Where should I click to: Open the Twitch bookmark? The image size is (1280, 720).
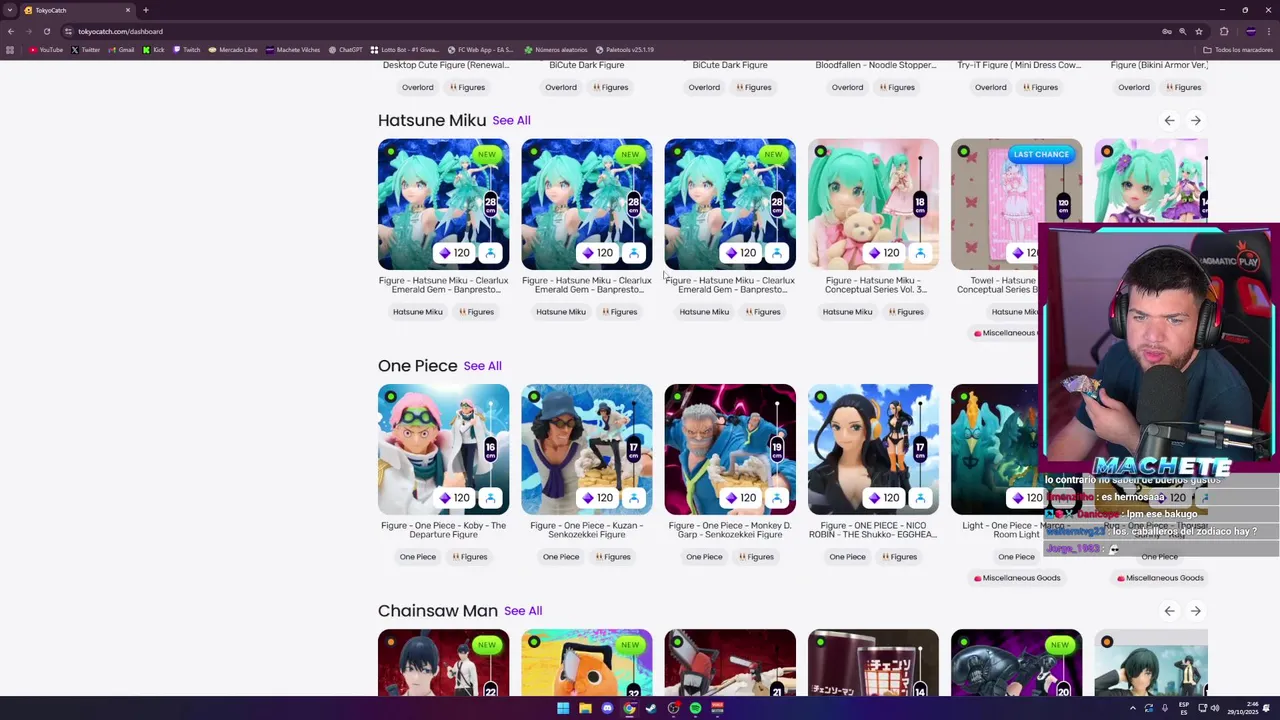coord(187,50)
